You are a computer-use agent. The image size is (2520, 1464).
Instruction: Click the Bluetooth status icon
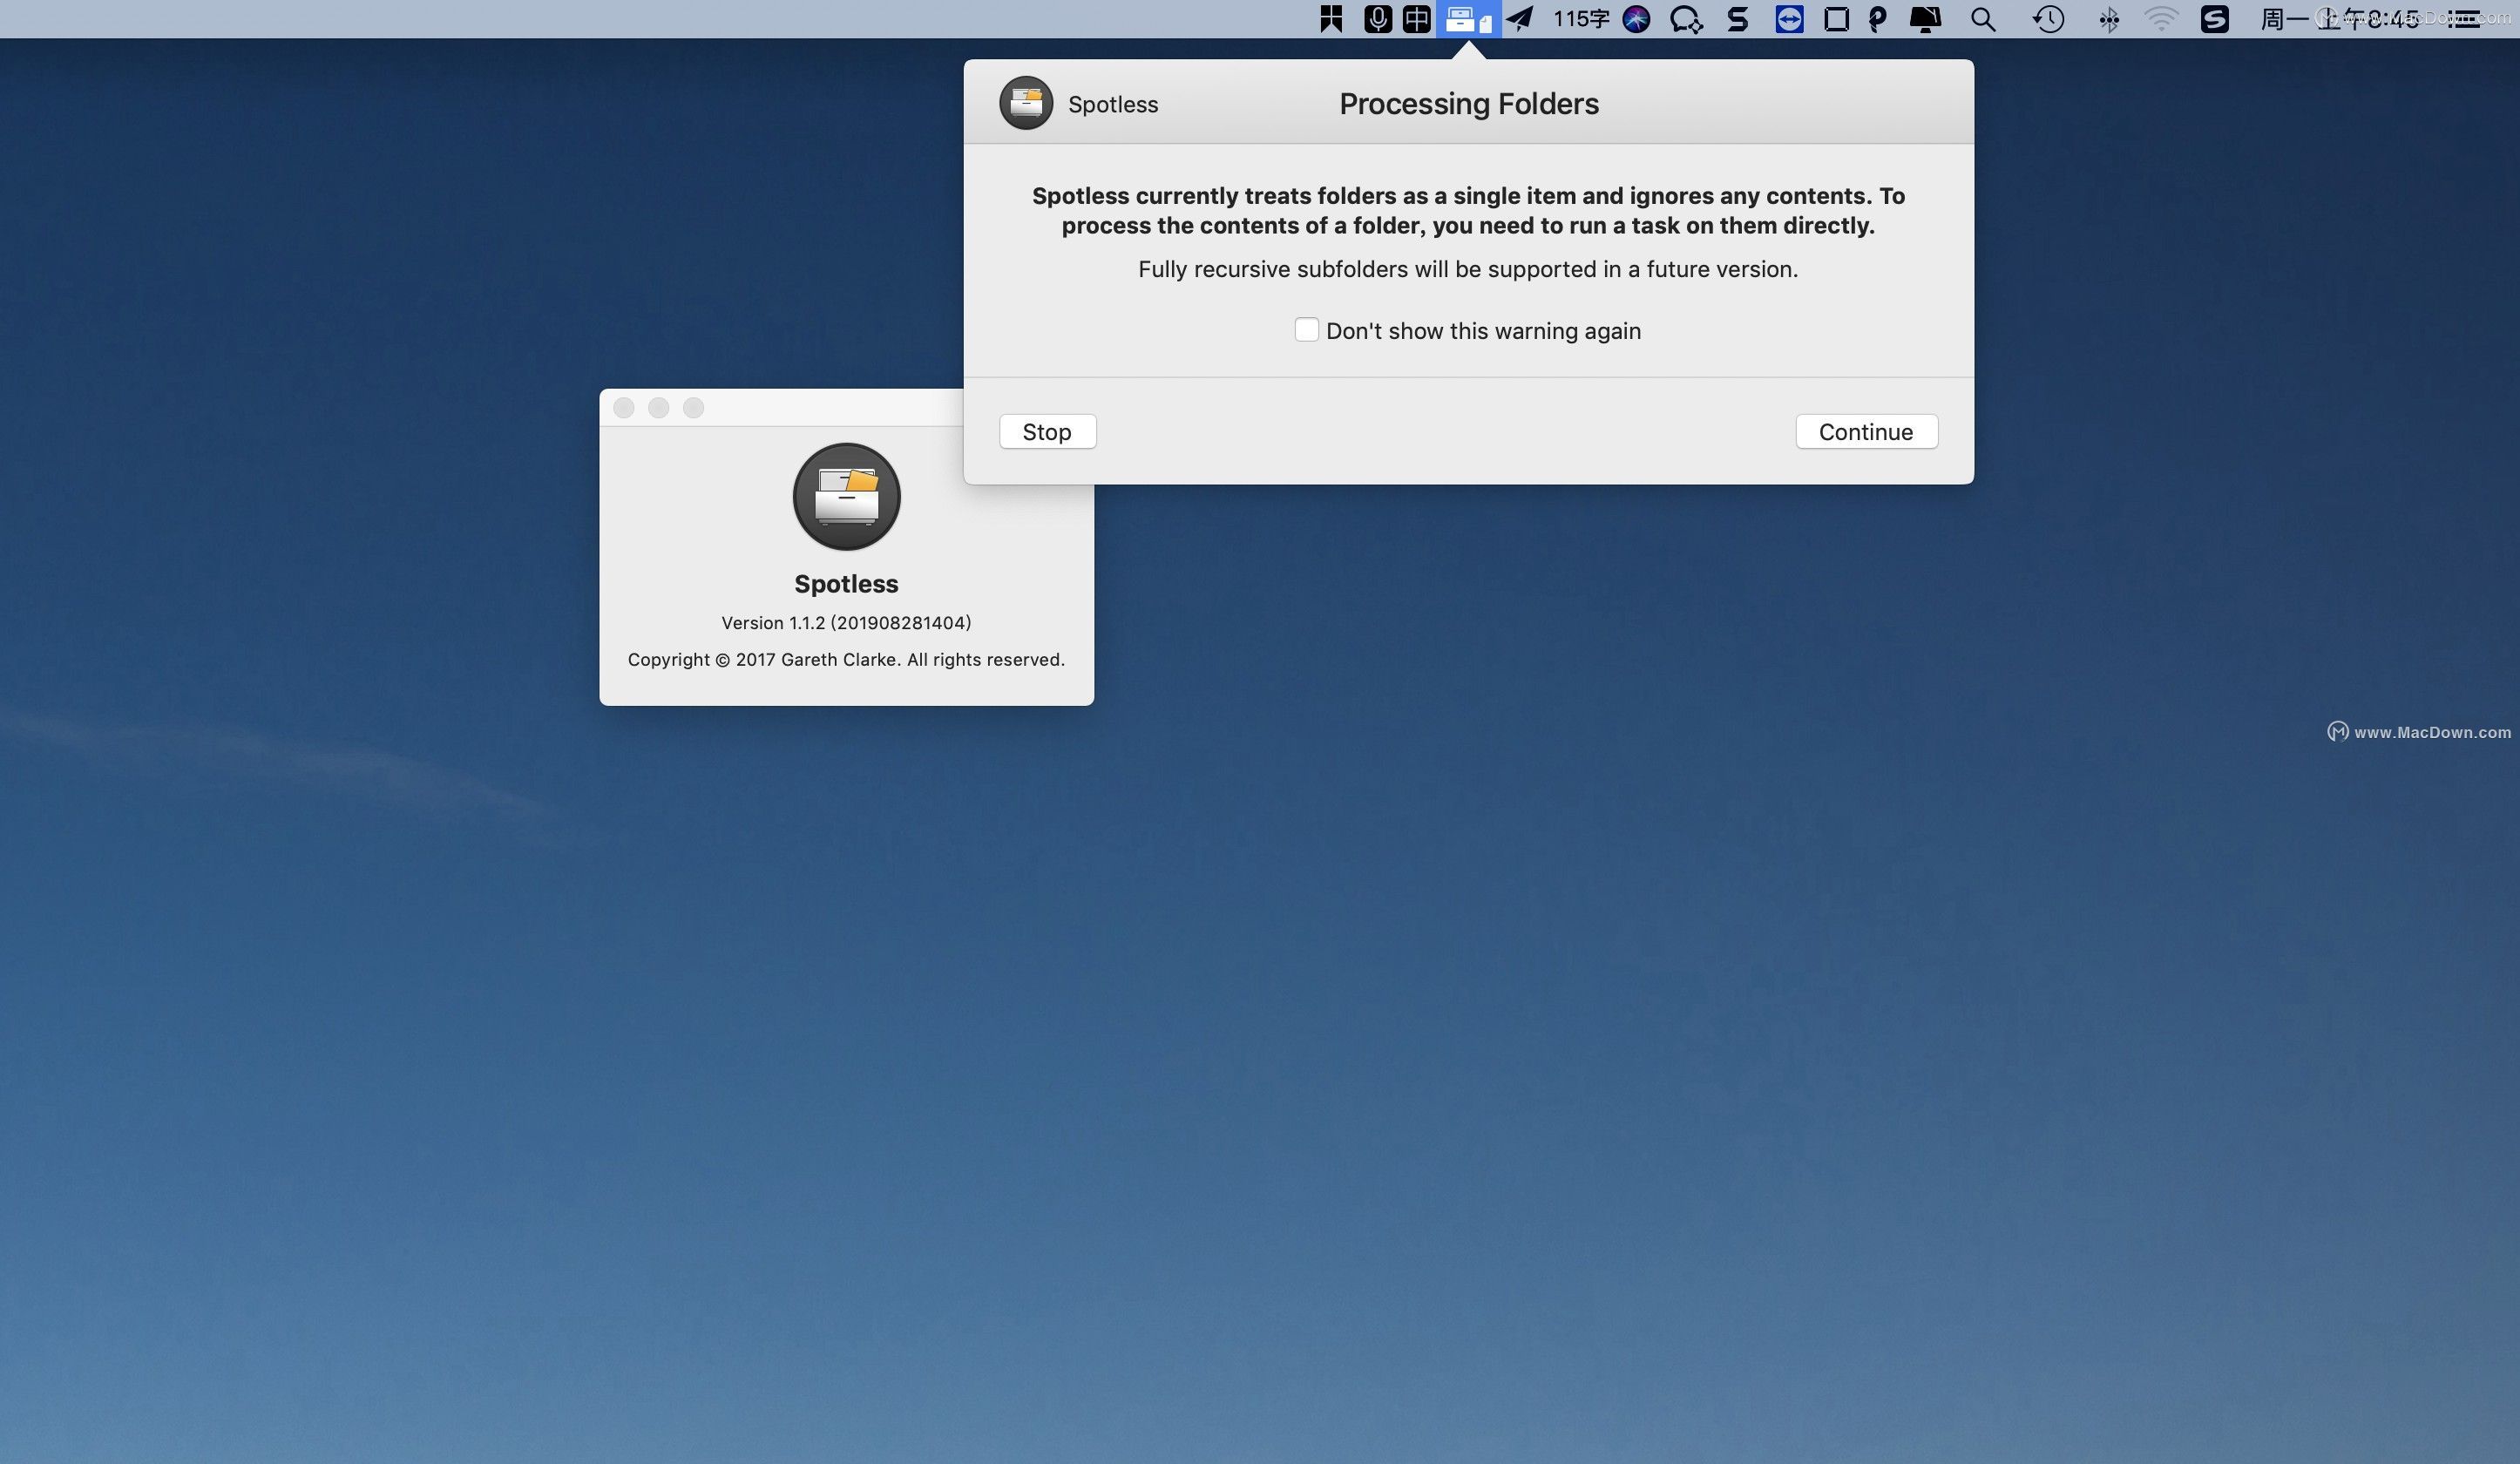2109,20
